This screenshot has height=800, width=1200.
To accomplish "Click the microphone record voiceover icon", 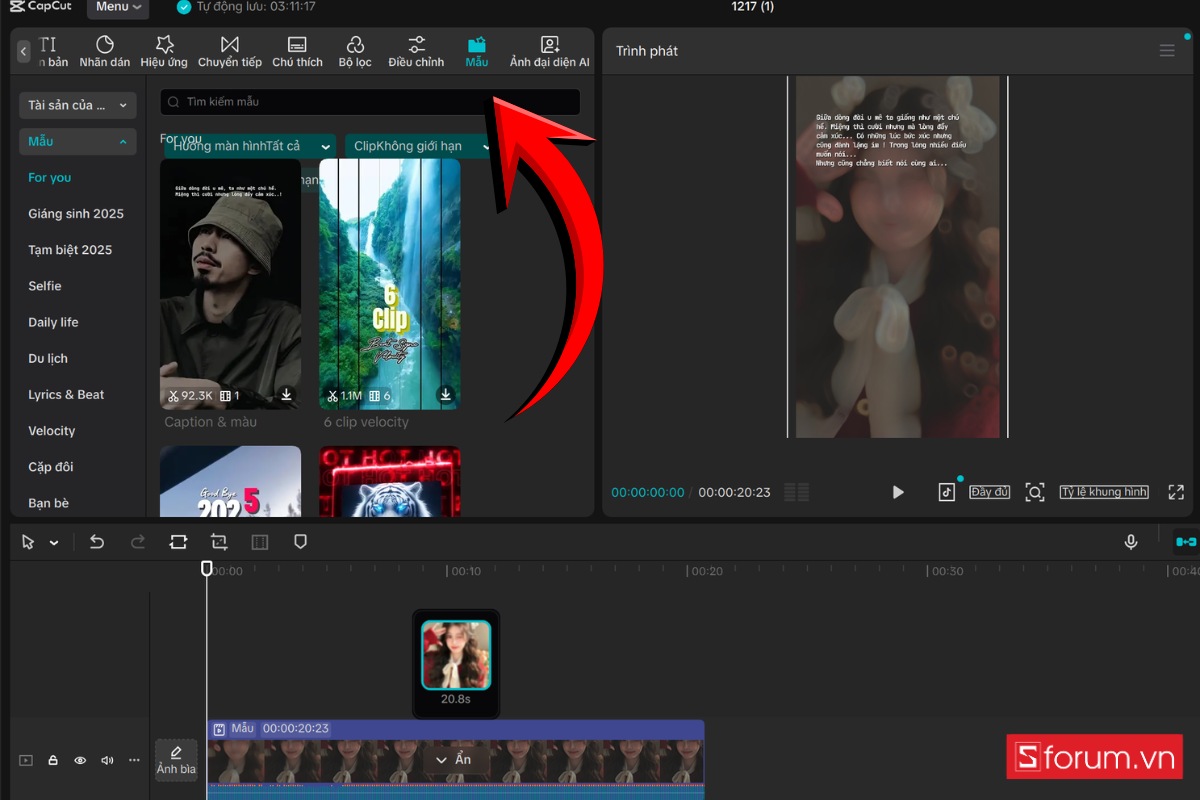I will point(1131,542).
